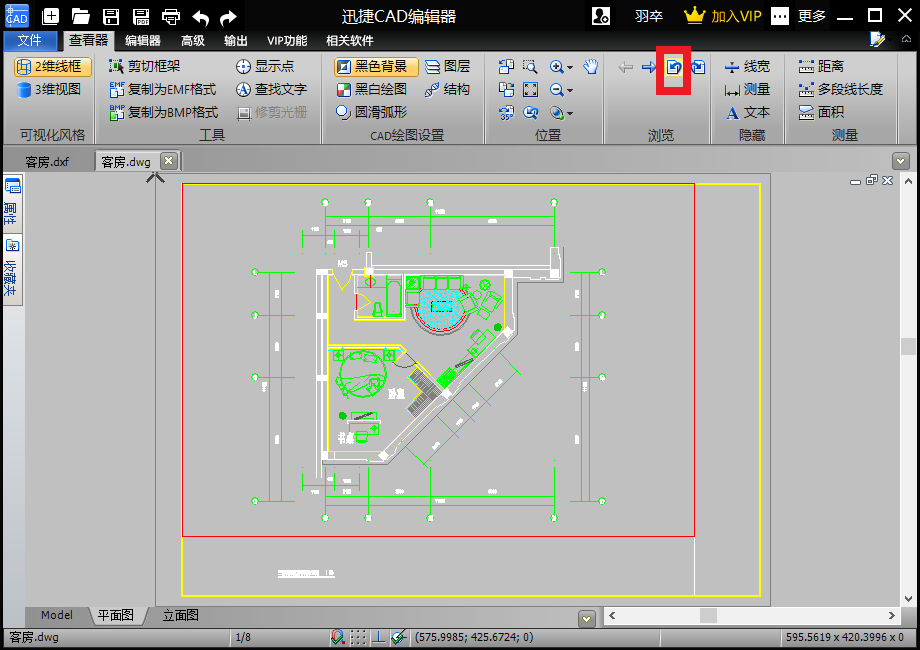The height and width of the screenshot is (650, 920).
Task: Switch to the Model layout tab
Action: coord(57,615)
